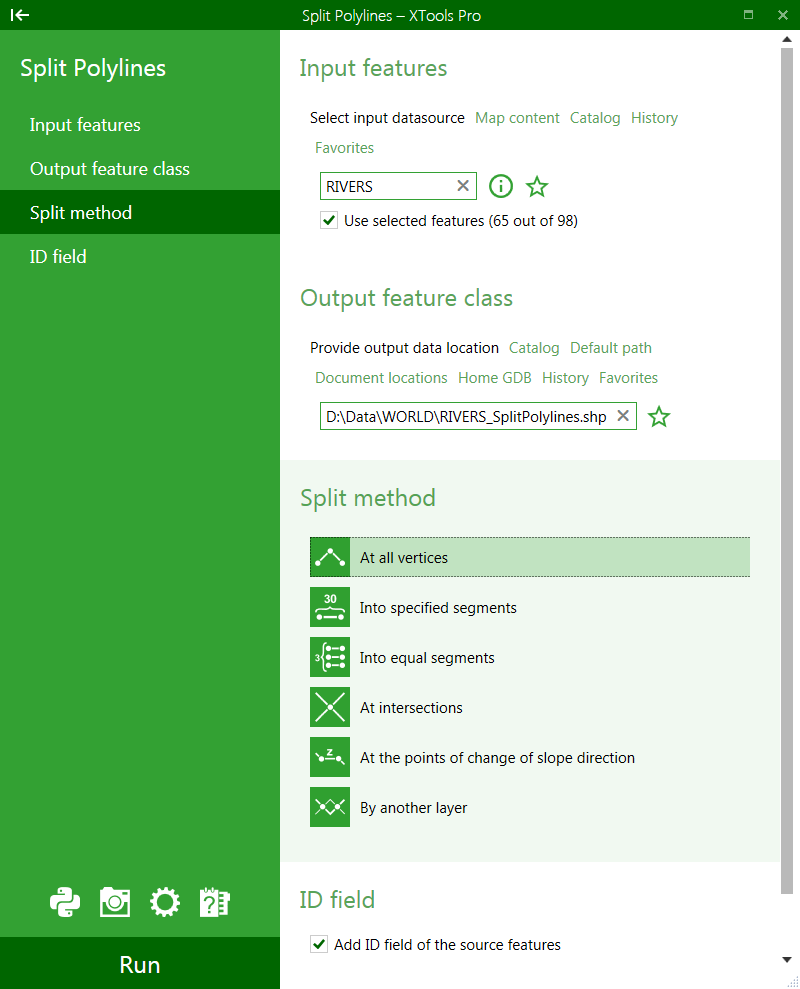
Task: Click the scrollbar up arrow
Action: click(787, 39)
